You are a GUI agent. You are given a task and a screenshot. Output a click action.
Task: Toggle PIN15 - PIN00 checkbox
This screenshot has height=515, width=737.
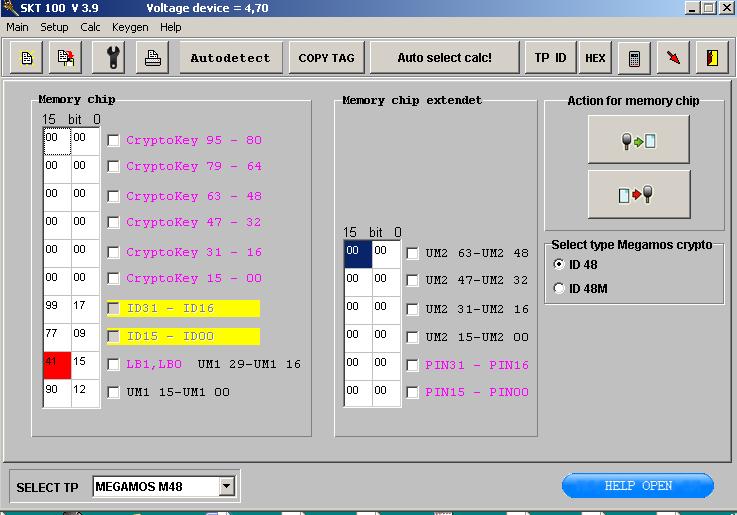(x=412, y=392)
